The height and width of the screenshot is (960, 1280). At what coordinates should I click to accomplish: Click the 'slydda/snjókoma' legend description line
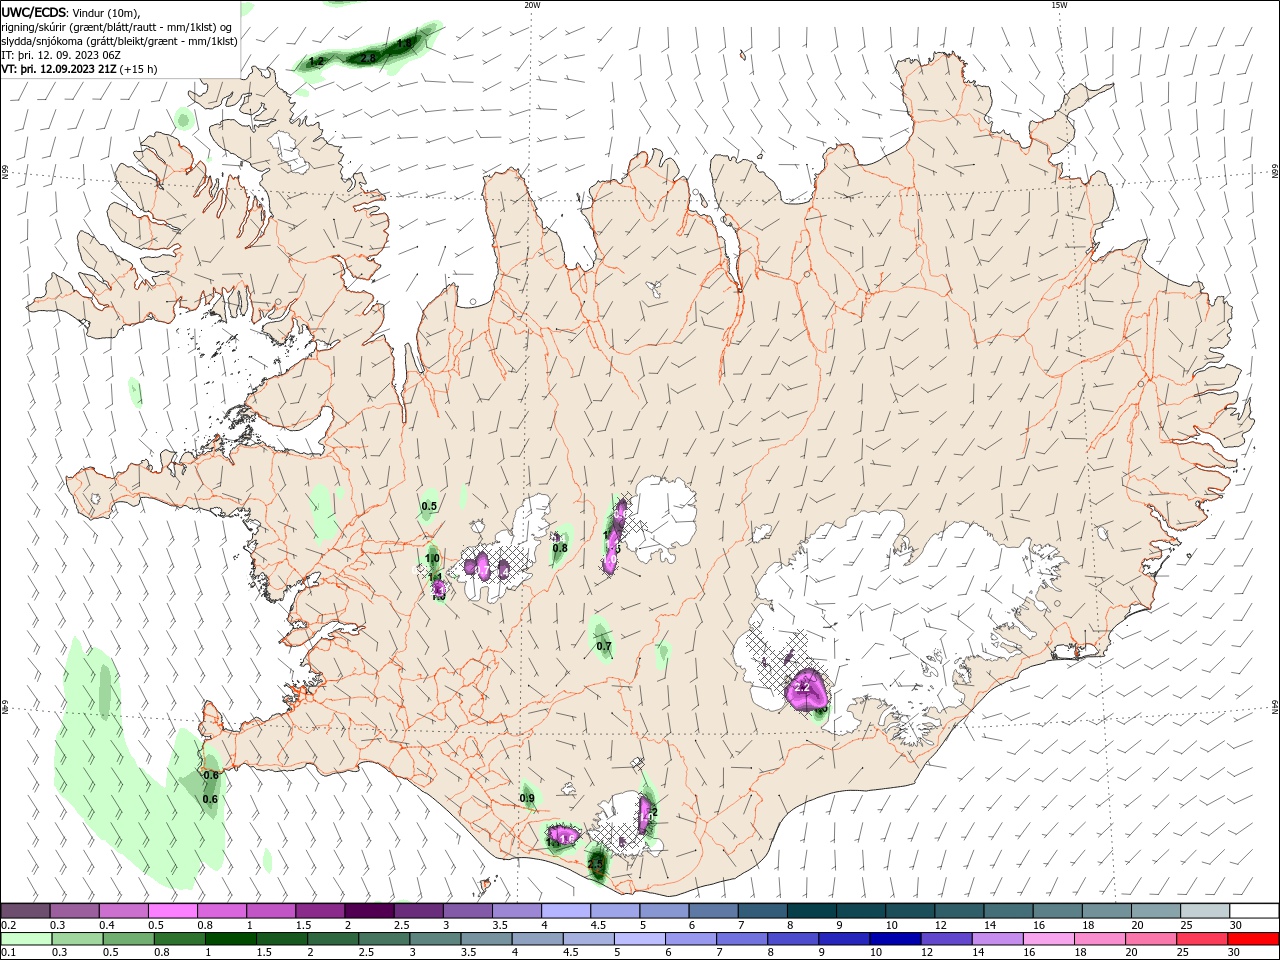119,41
